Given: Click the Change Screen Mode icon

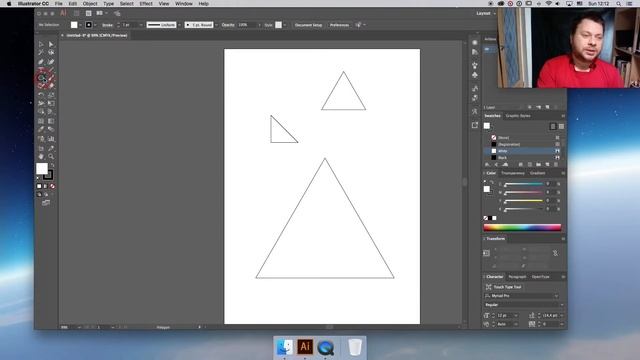Looking at the screenshot, I should (x=46, y=202).
